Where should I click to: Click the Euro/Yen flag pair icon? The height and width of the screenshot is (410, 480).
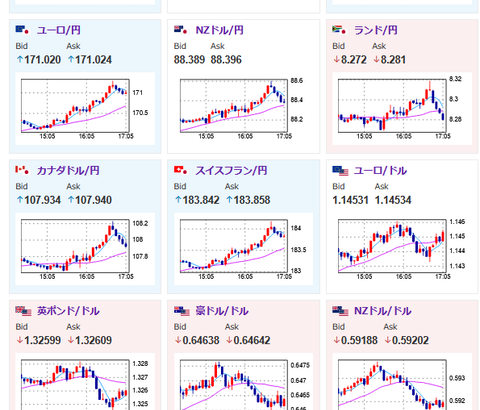pos(22,30)
